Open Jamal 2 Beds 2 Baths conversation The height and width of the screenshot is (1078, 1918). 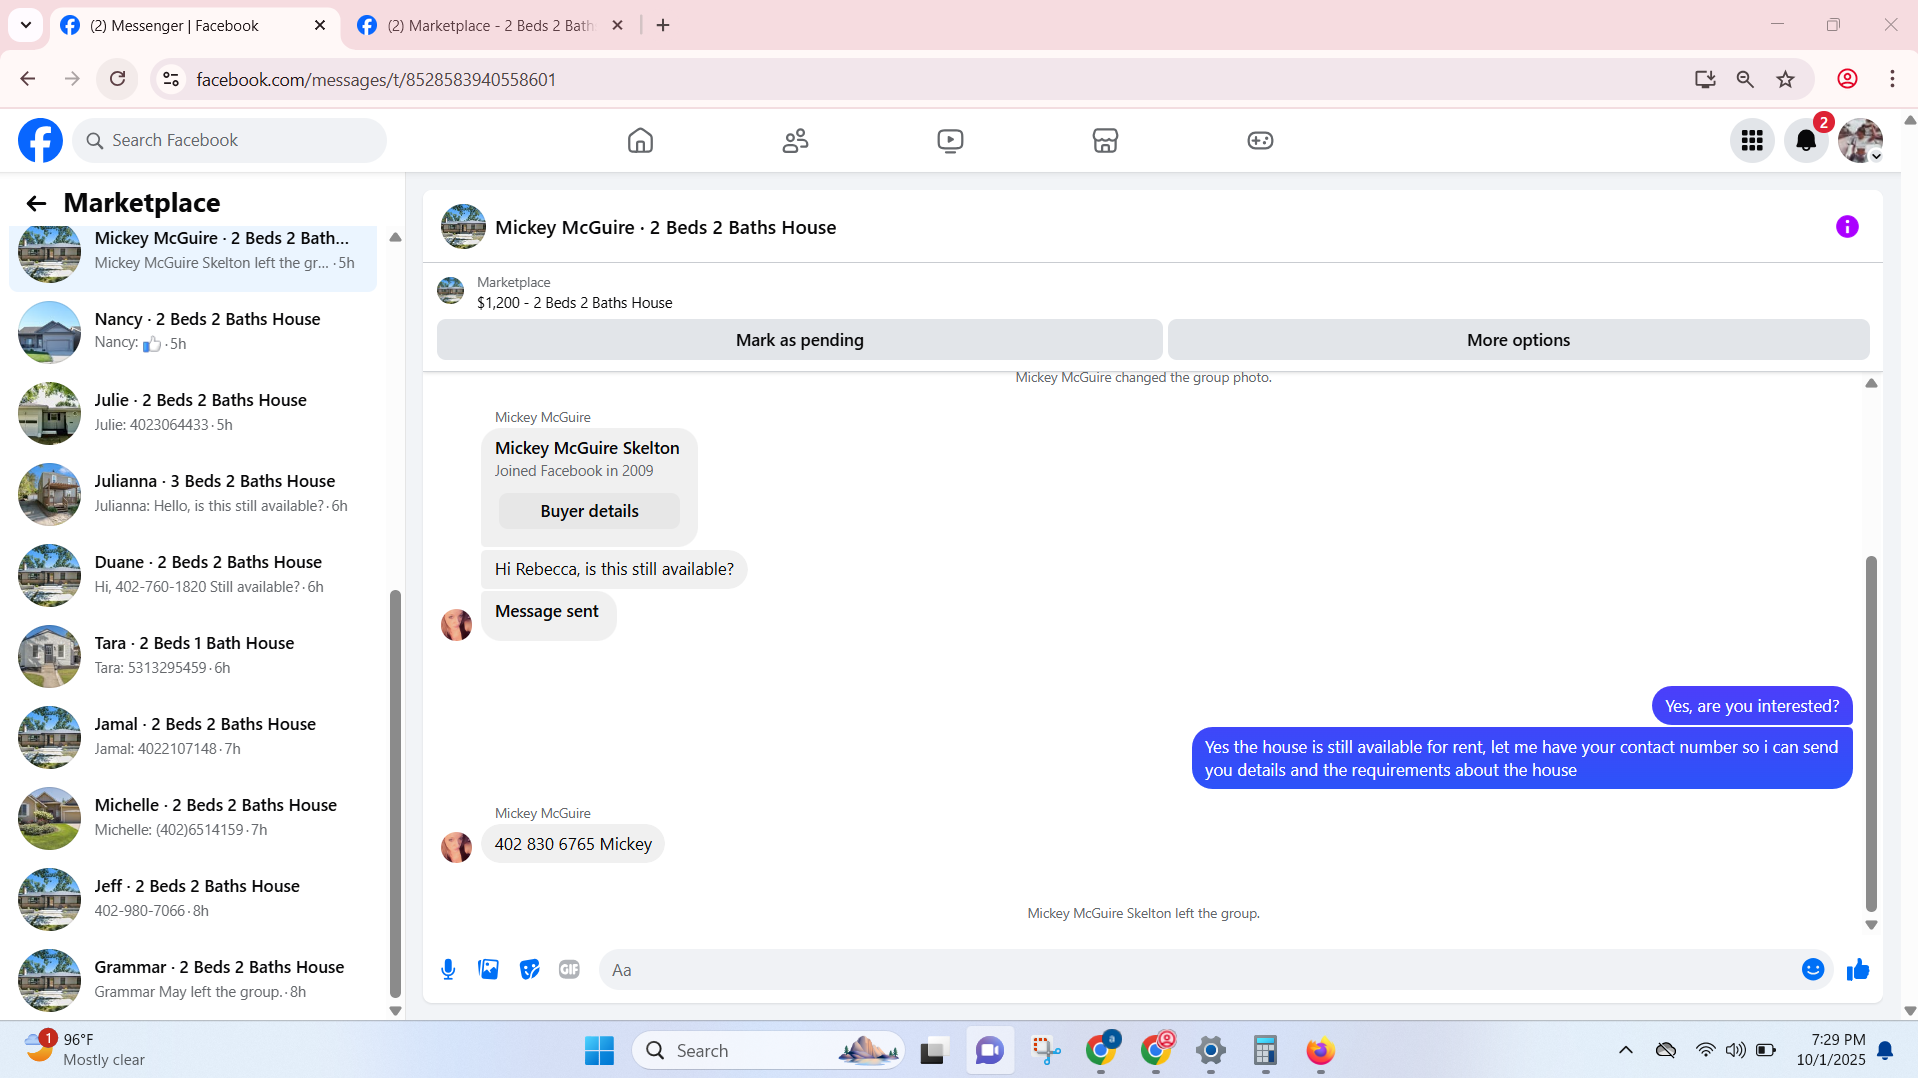pyautogui.click(x=193, y=736)
